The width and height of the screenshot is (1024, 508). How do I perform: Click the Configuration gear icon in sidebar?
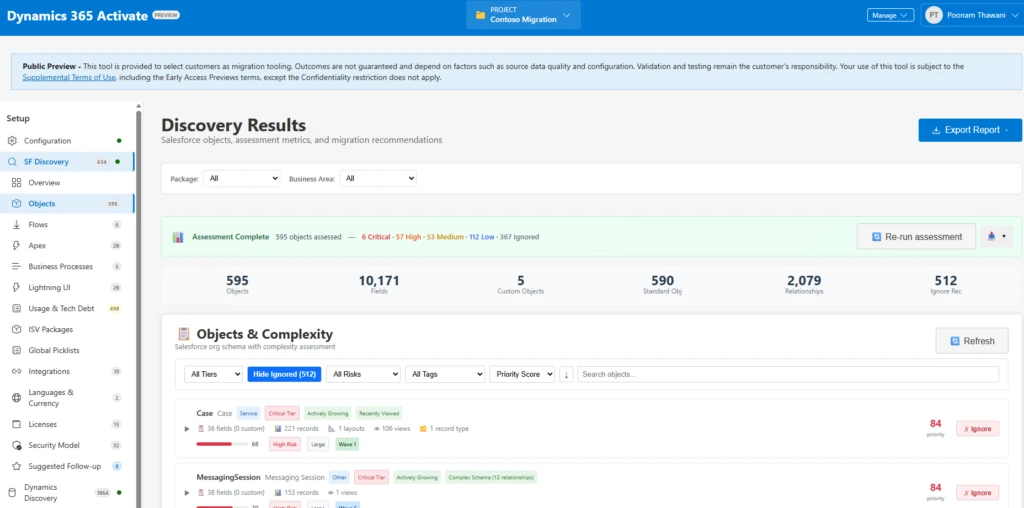[x=12, y=140]
